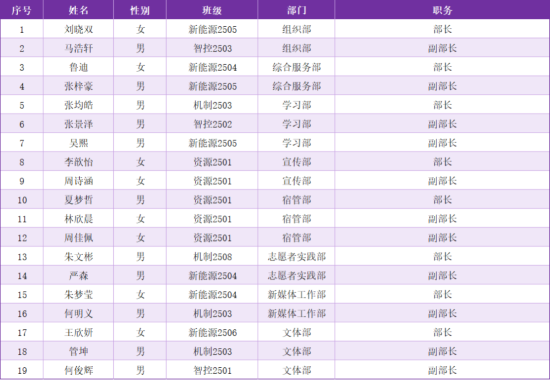Click the name cell 管坤
Screen dimensions: 550x380
79,351
